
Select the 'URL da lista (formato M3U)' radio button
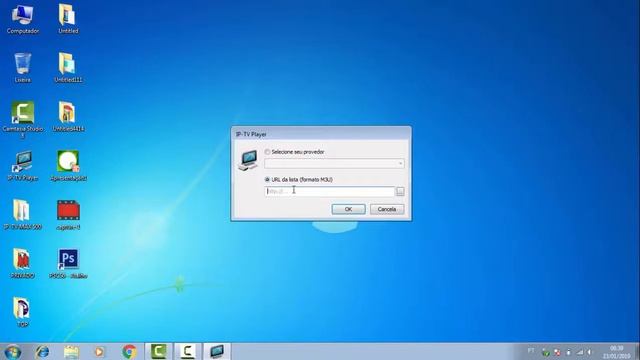[x=267, y=180]
